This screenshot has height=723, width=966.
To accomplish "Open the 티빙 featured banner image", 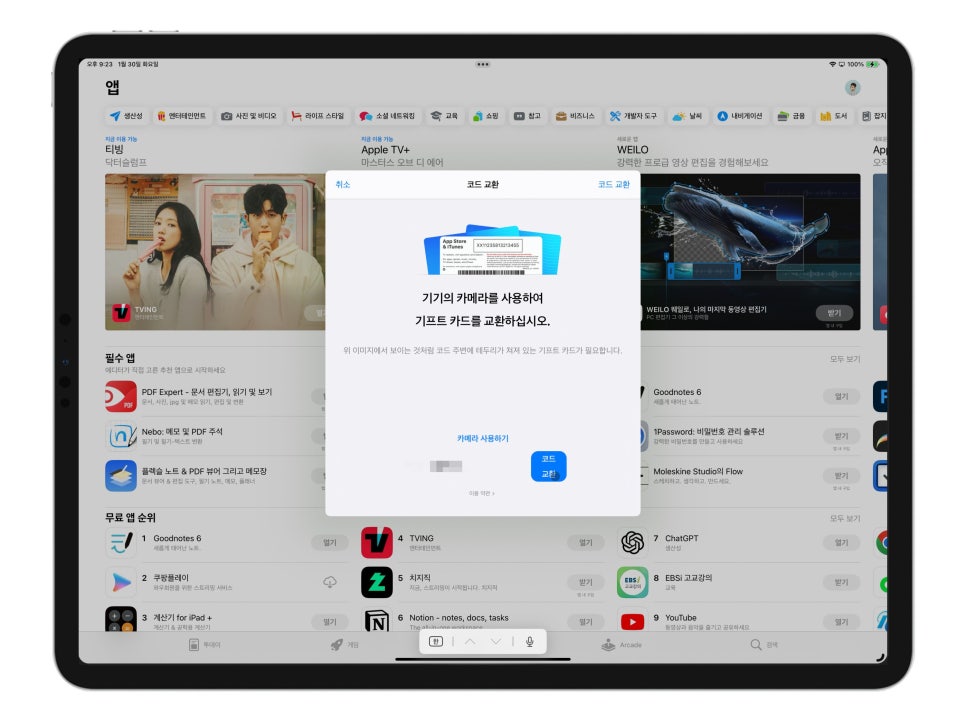I will pyautogui.click(x=215, y=252).
